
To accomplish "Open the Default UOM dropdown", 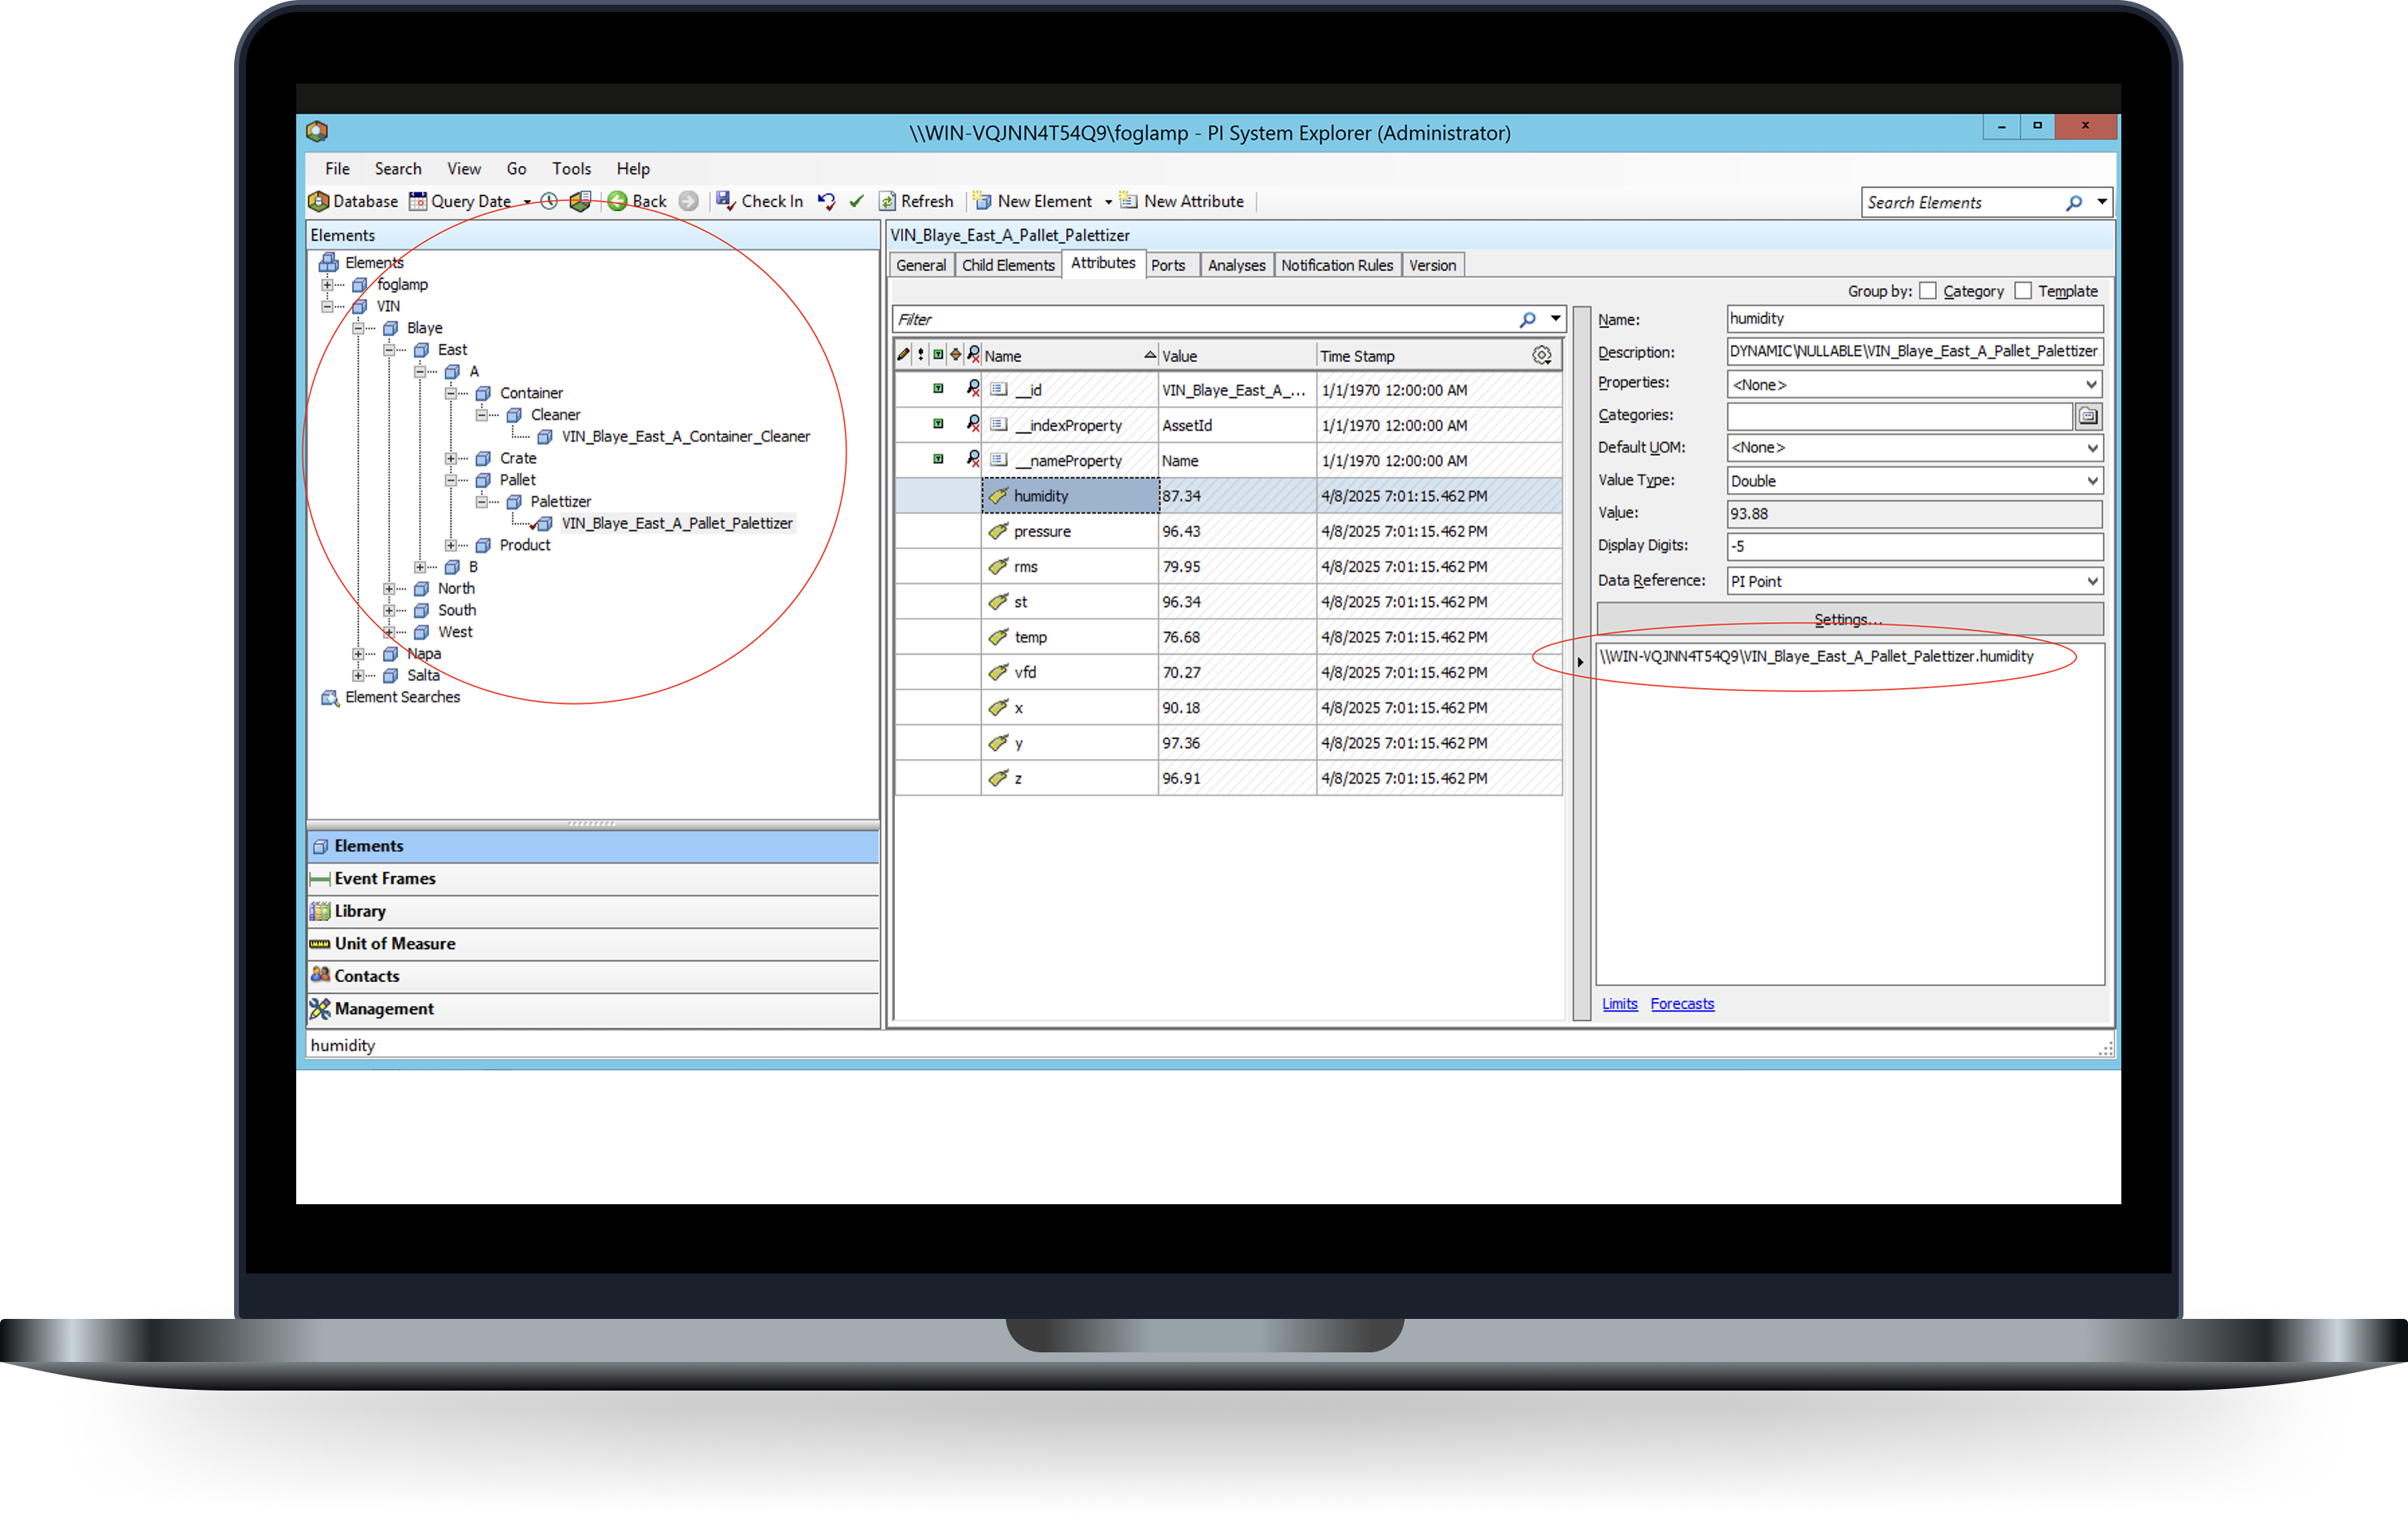I will tap(1915, 448).
